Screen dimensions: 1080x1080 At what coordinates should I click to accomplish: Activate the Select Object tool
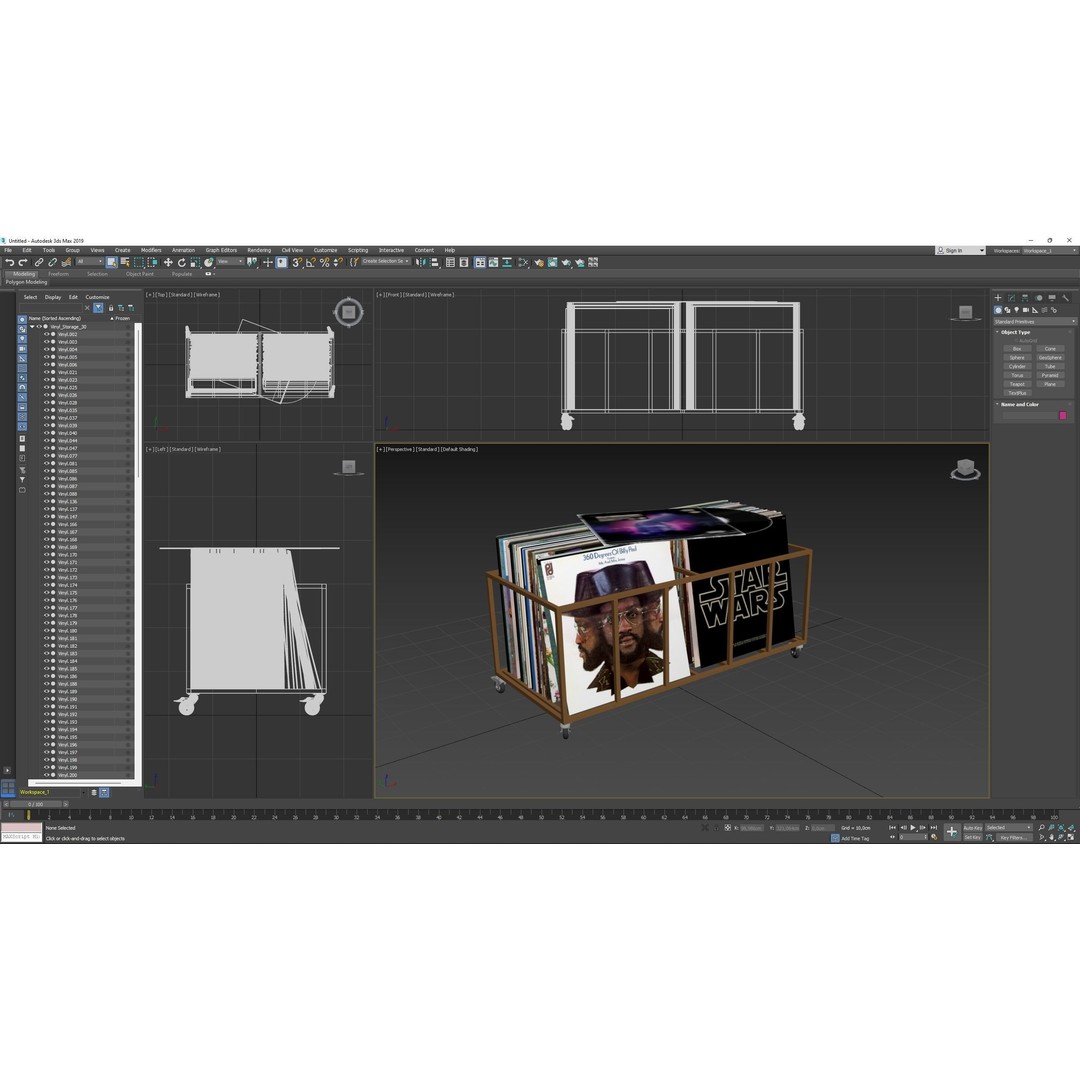[x=112, y=262]
